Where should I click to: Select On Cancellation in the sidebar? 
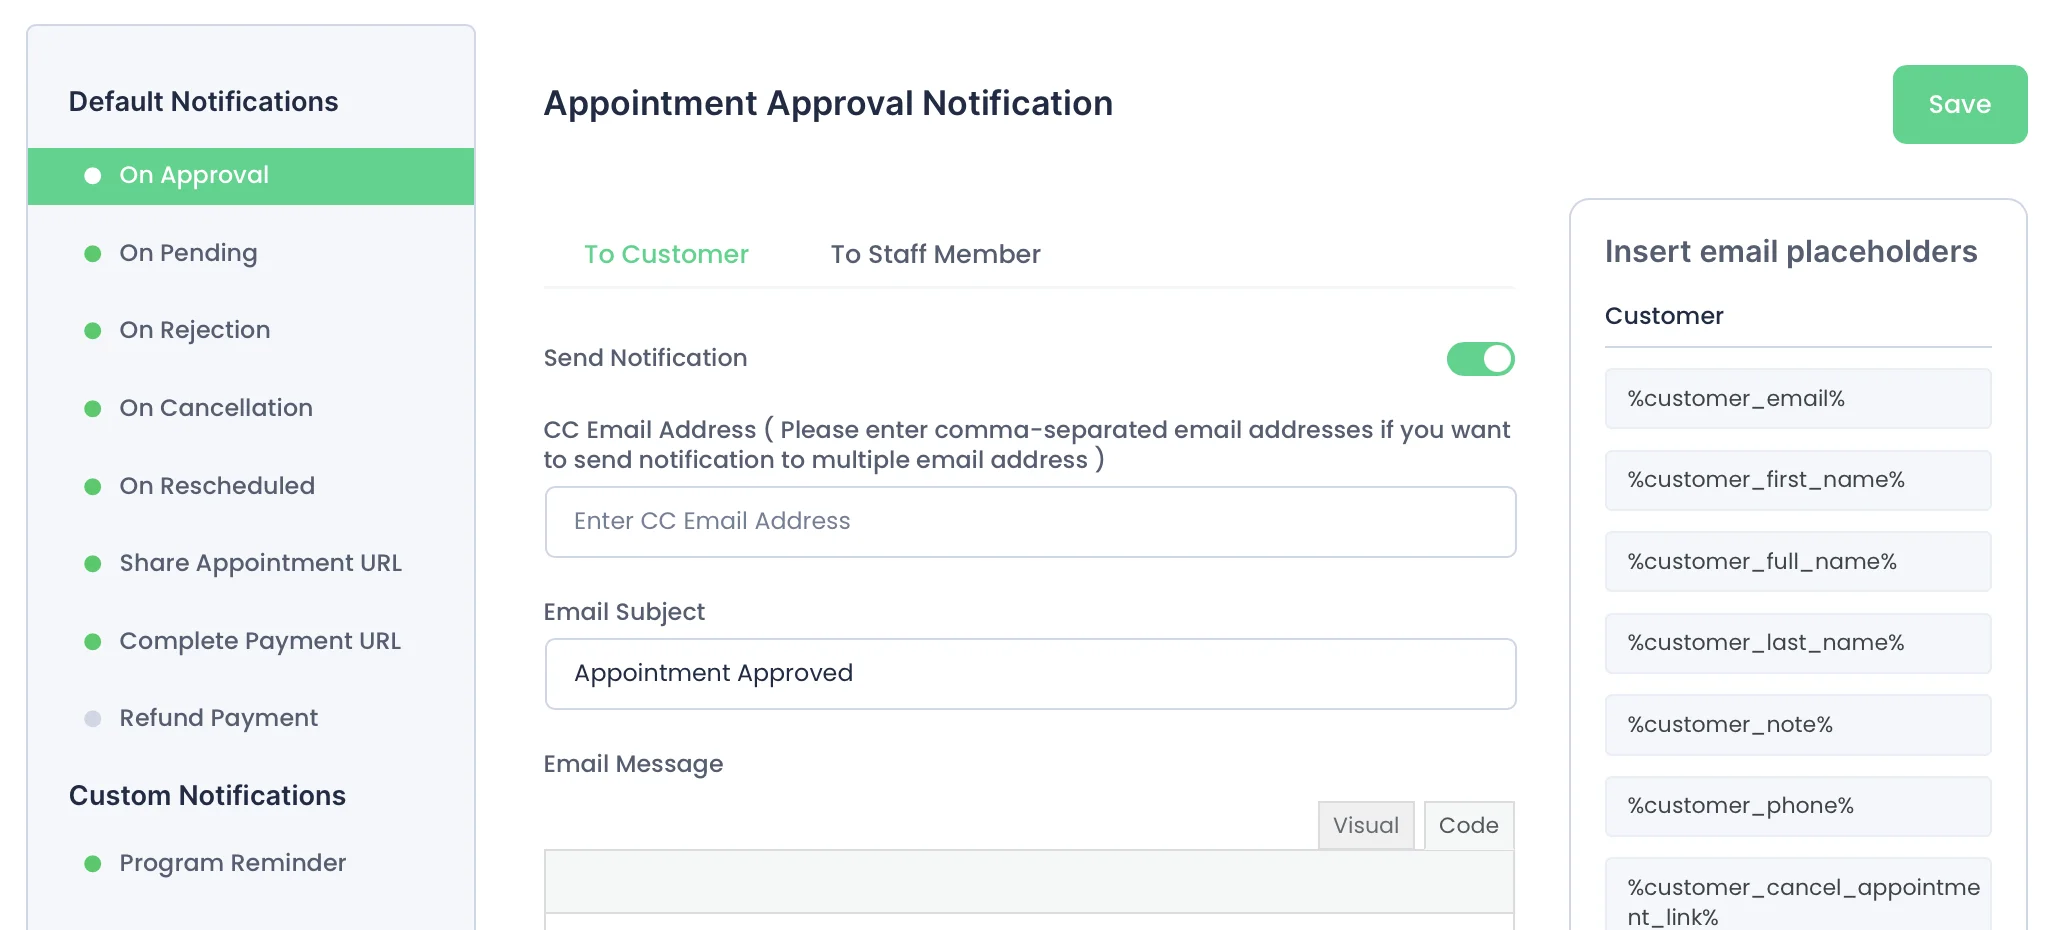[215, 409]
